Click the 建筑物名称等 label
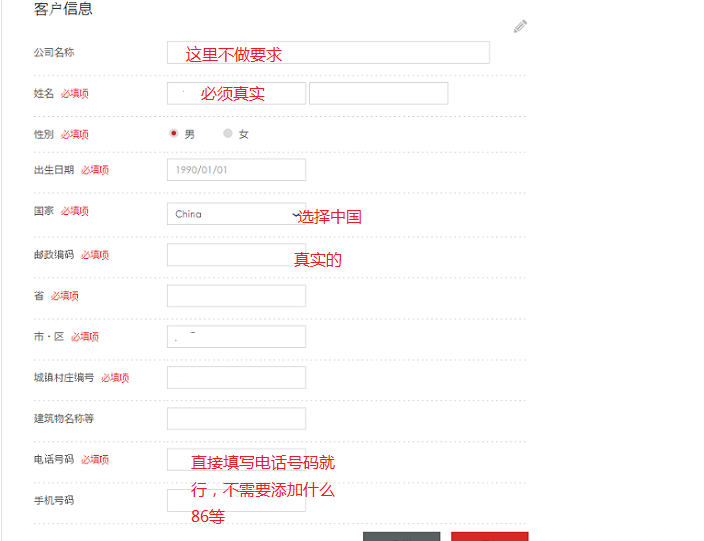Viewport: 704px width, 541px height. point(64,418)
